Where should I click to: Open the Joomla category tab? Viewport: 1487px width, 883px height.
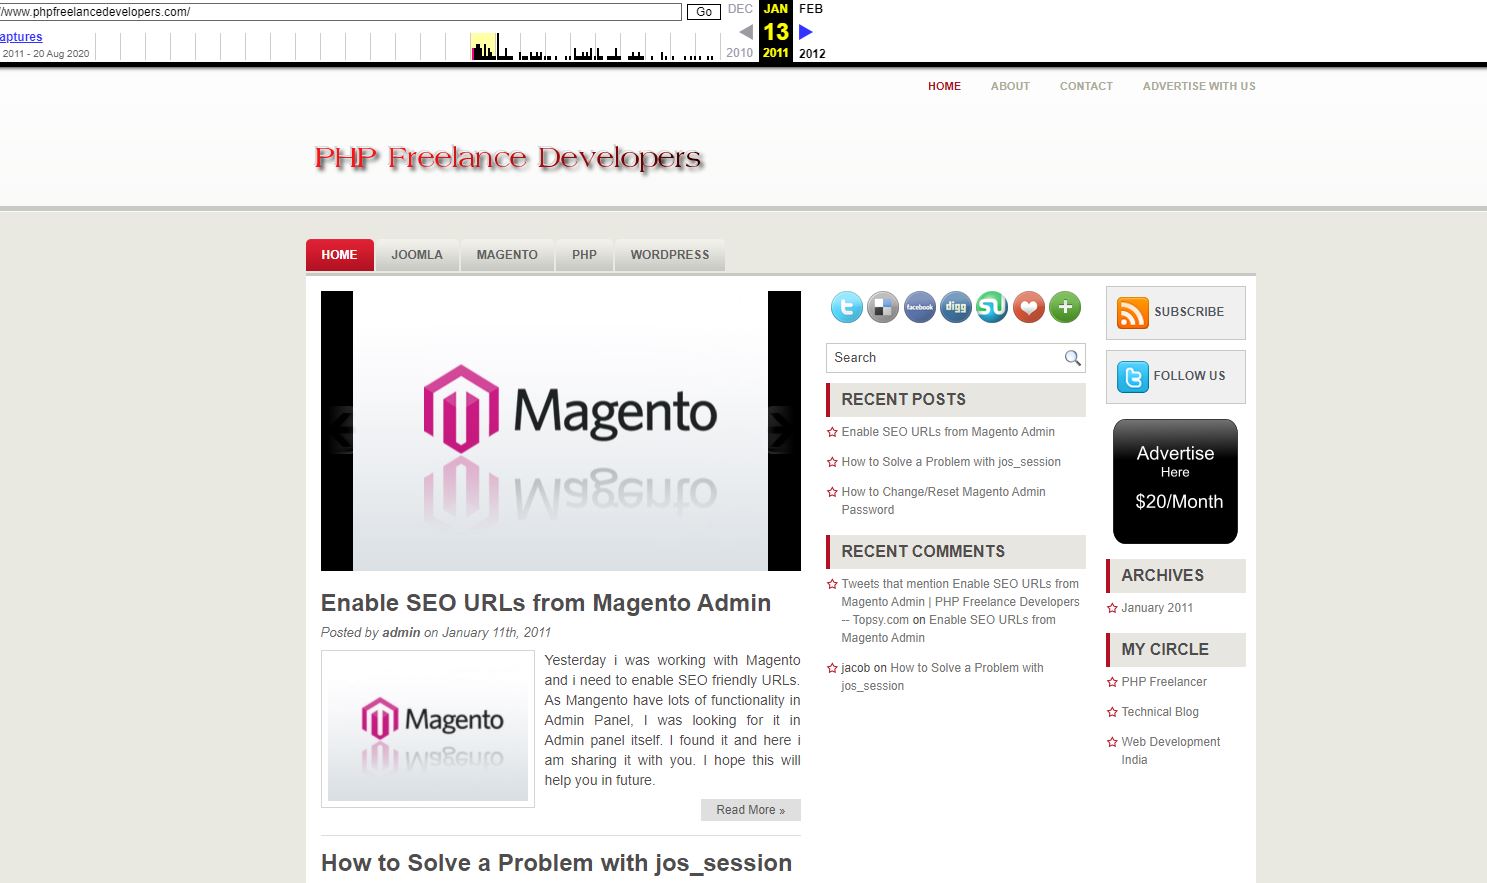pyautogui.click(x=417, y=255)
